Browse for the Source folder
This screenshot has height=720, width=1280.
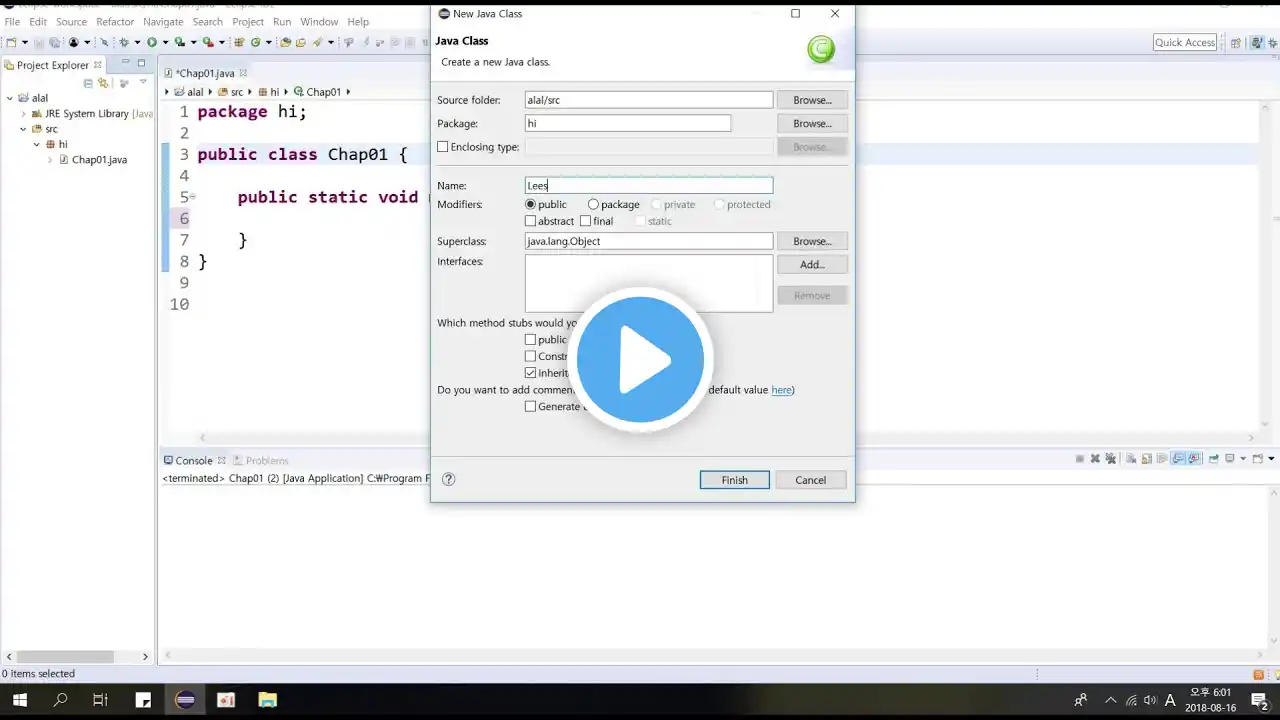tap(812, 100)
